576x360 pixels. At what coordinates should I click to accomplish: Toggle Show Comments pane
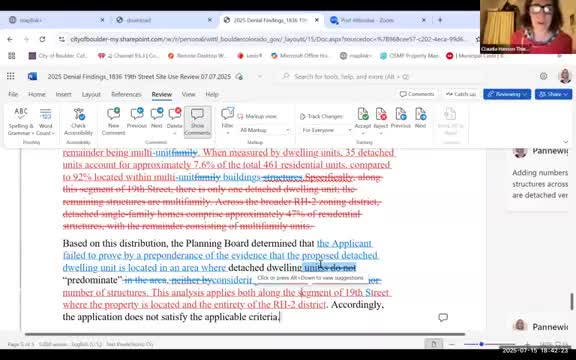[197, 122]
